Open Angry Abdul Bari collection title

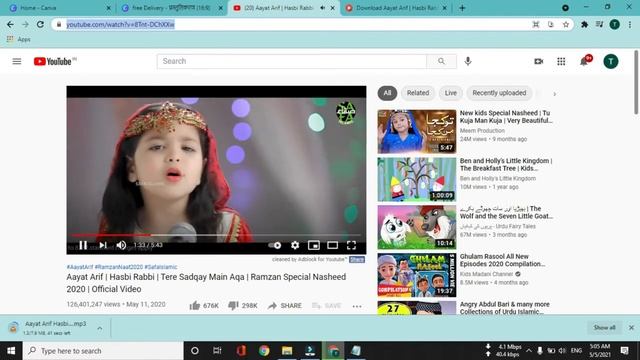pos(504,308)
